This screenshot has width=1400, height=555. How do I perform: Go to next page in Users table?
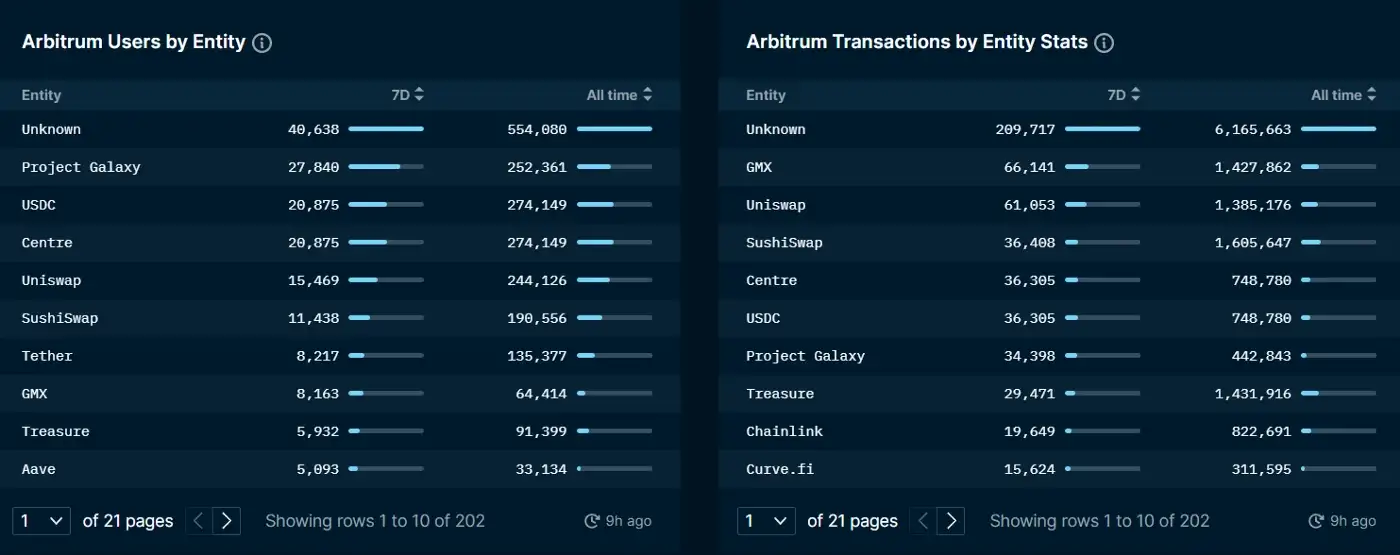click(x=227, y=521)
